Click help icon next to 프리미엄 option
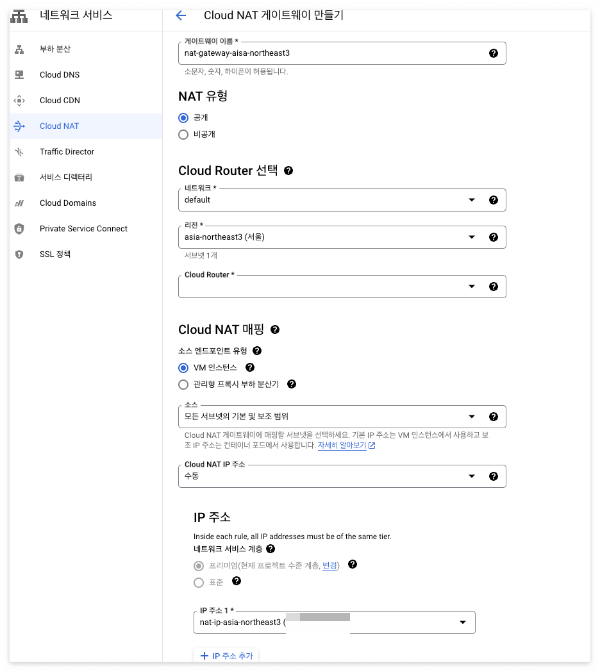600x671 pixels. click(x=353, y=564)
